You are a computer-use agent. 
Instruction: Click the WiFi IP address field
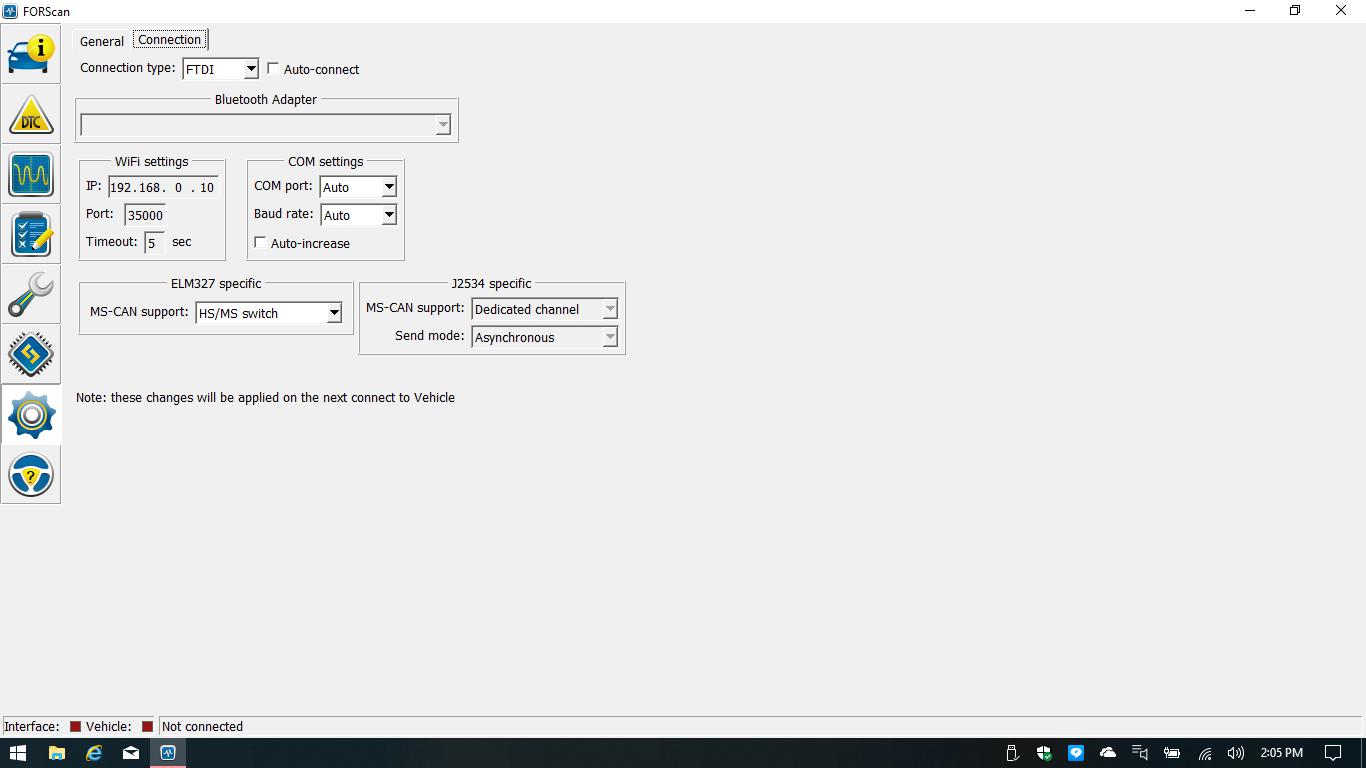pyautogui.click(x=163, y=187)
